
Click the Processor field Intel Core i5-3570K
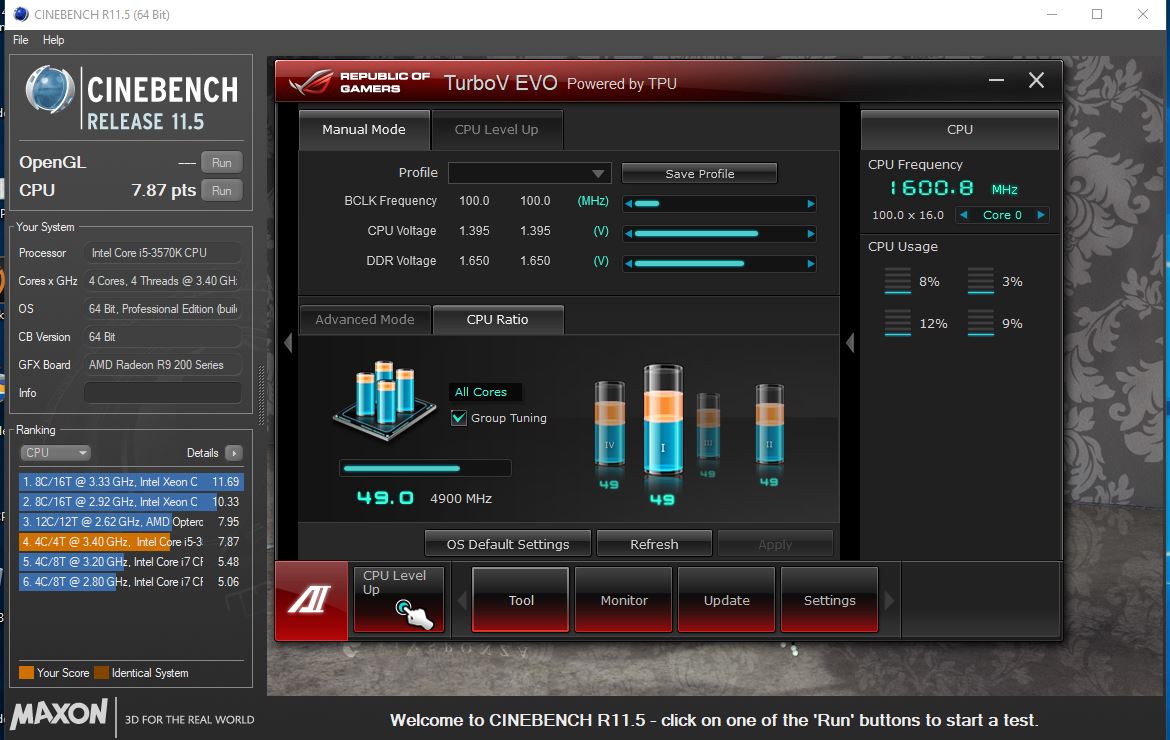pos(163,253)
